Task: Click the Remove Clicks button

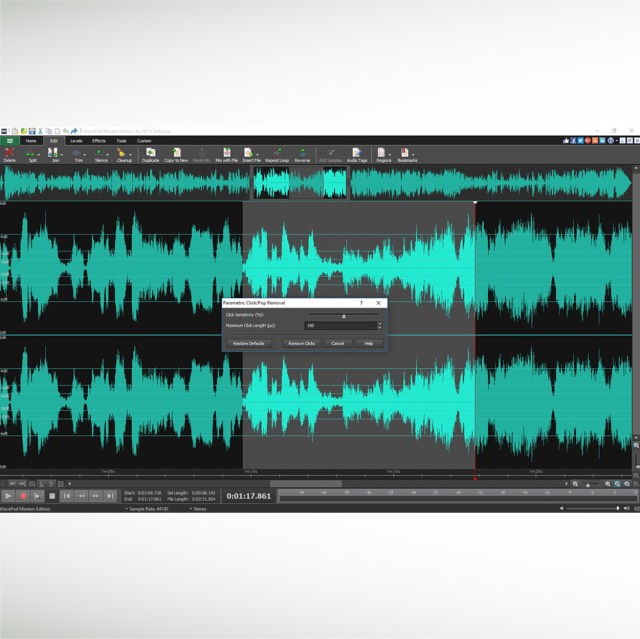Action: [x=301, y=343]
